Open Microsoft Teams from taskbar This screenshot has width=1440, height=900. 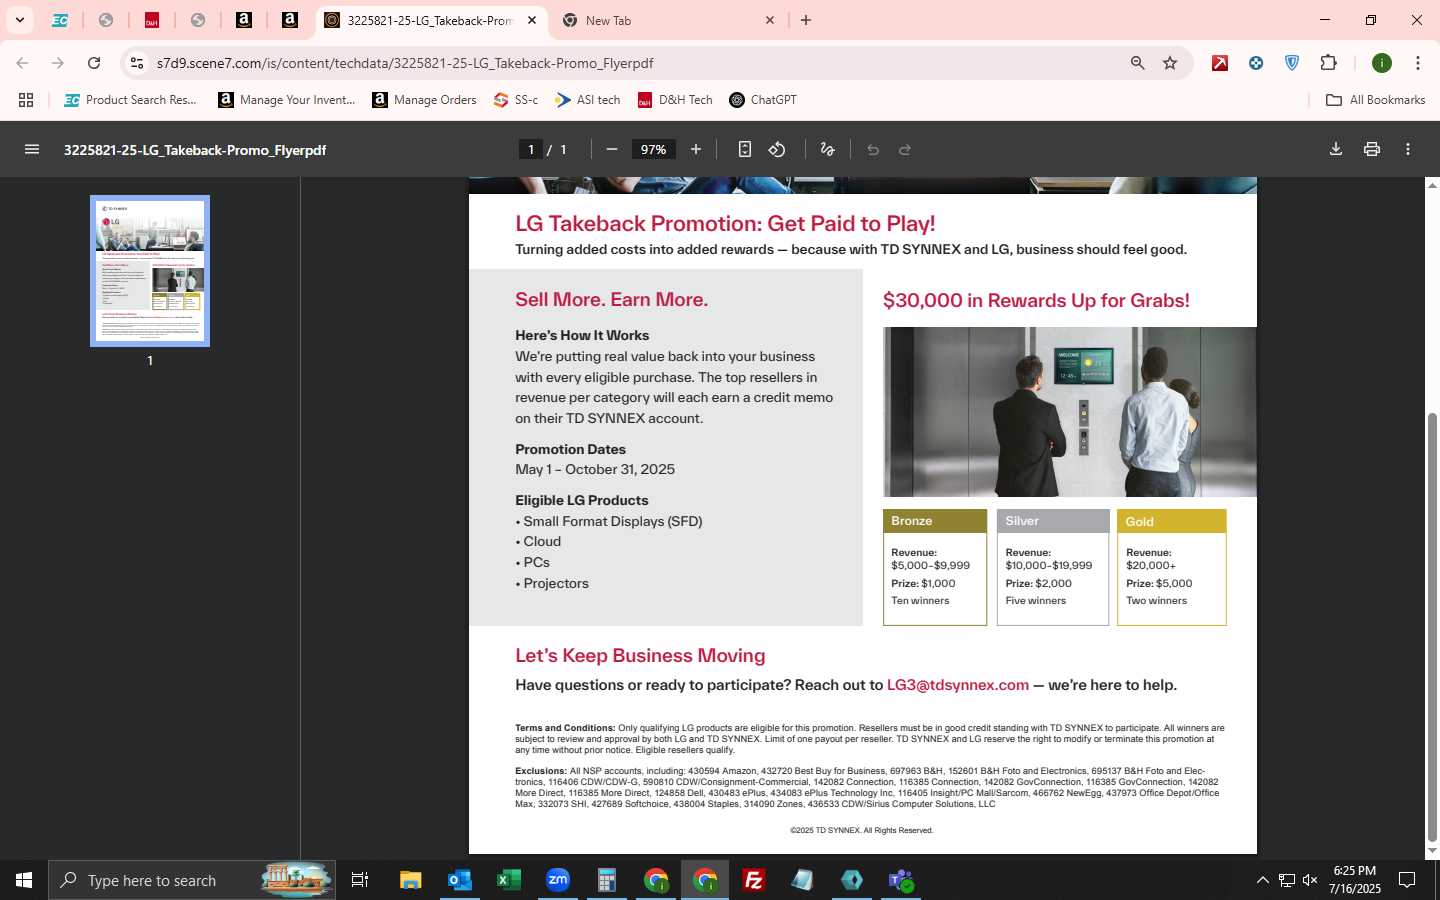click(x=901, y=880)
